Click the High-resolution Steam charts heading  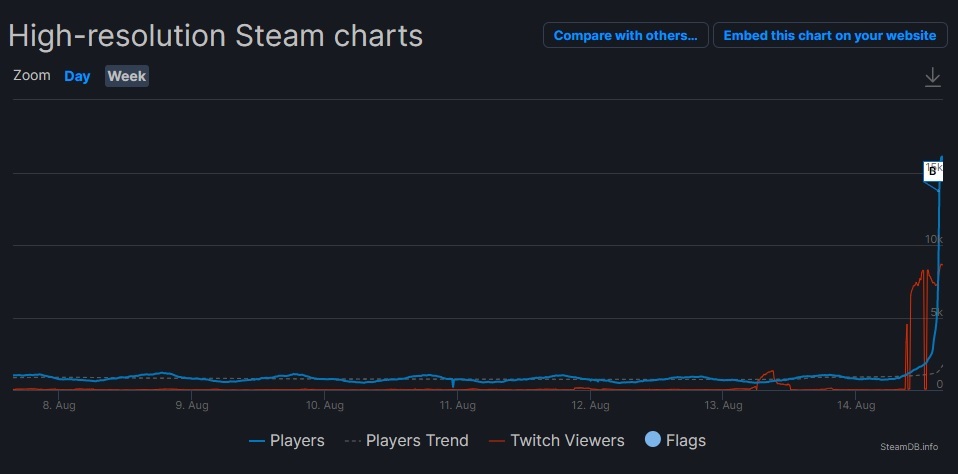point(216,36)
